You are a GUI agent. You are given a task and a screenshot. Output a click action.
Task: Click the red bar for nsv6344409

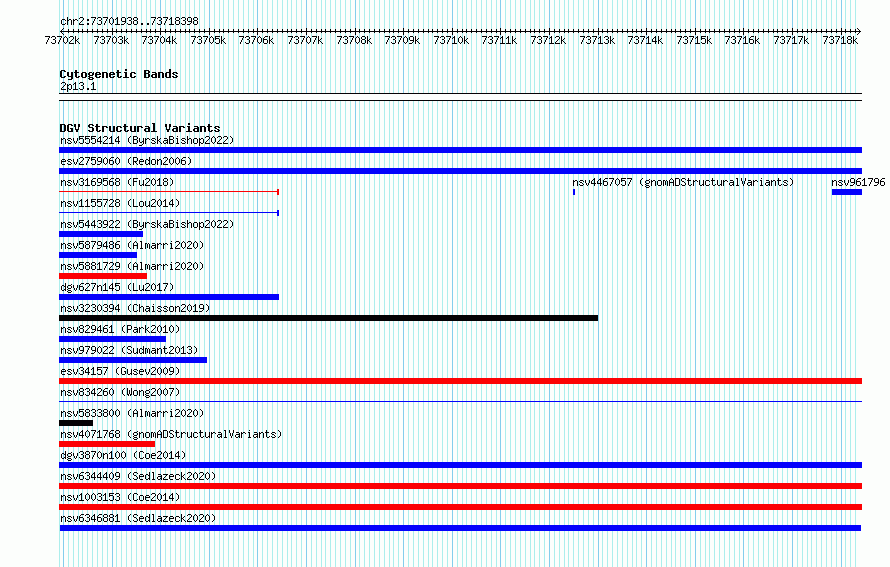[x=460, y=486]
